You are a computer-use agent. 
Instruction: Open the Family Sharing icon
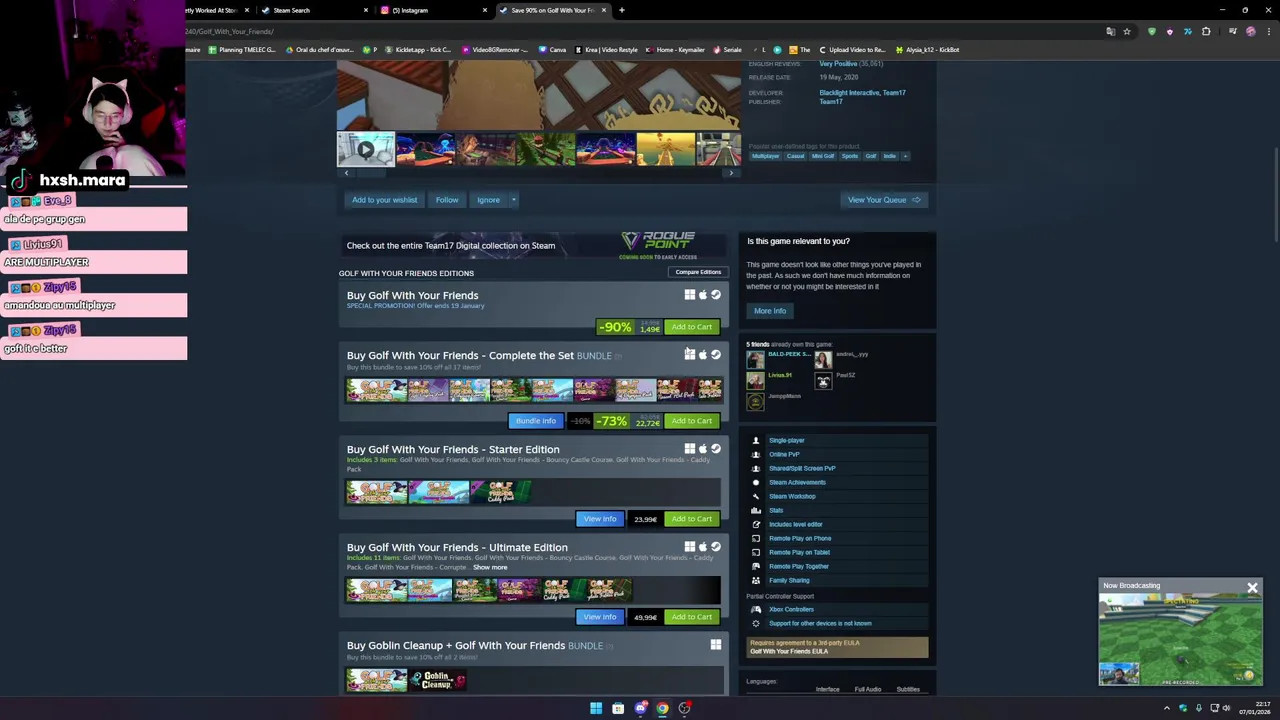pyautogui.click(x=756, y=580)
